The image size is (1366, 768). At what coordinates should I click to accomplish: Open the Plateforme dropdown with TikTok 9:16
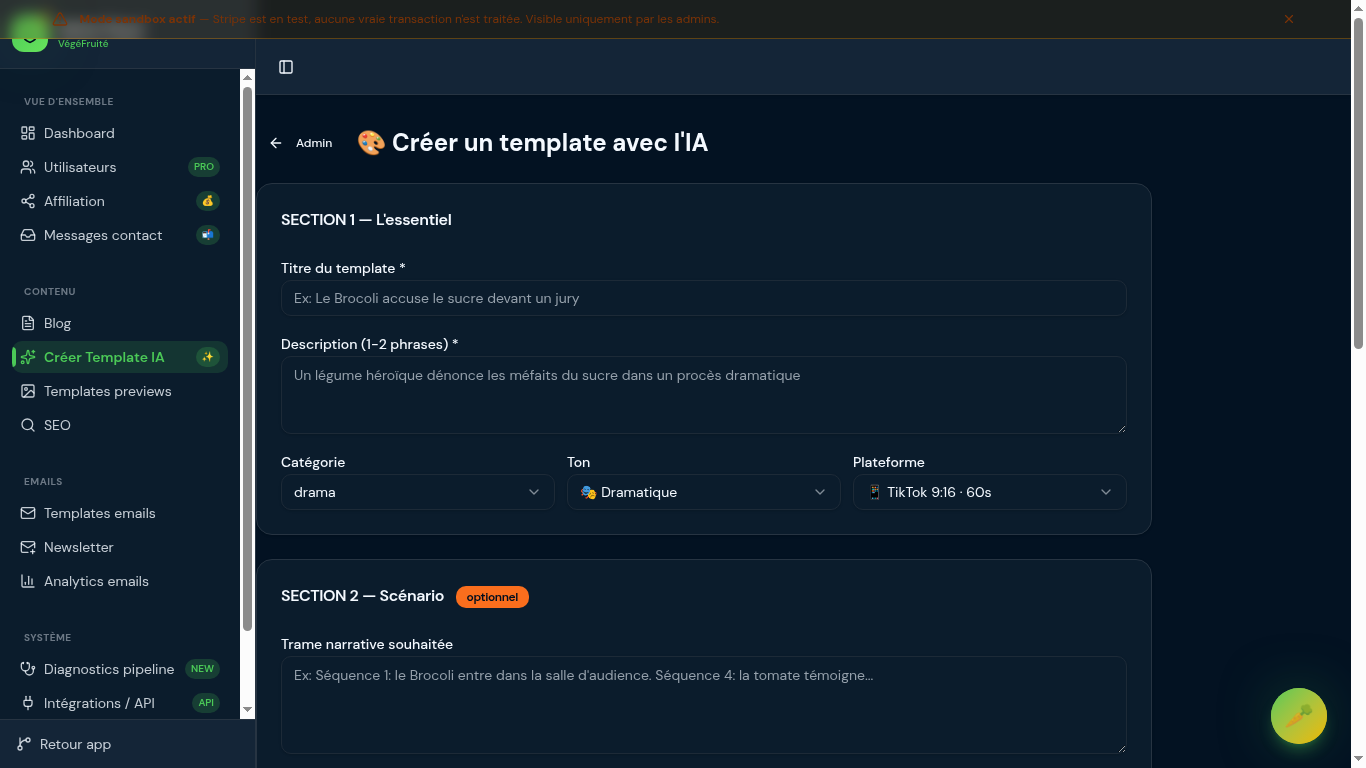coord(989,492)
